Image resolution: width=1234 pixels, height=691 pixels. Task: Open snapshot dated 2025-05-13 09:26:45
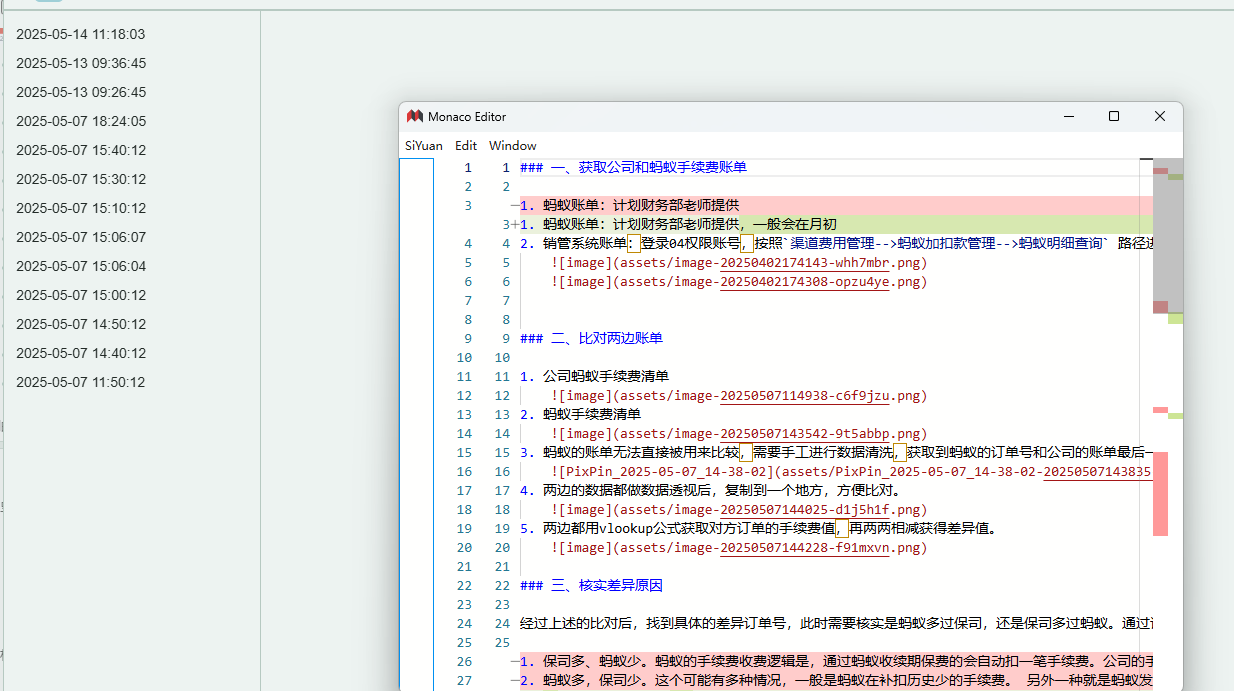point(81,92)
